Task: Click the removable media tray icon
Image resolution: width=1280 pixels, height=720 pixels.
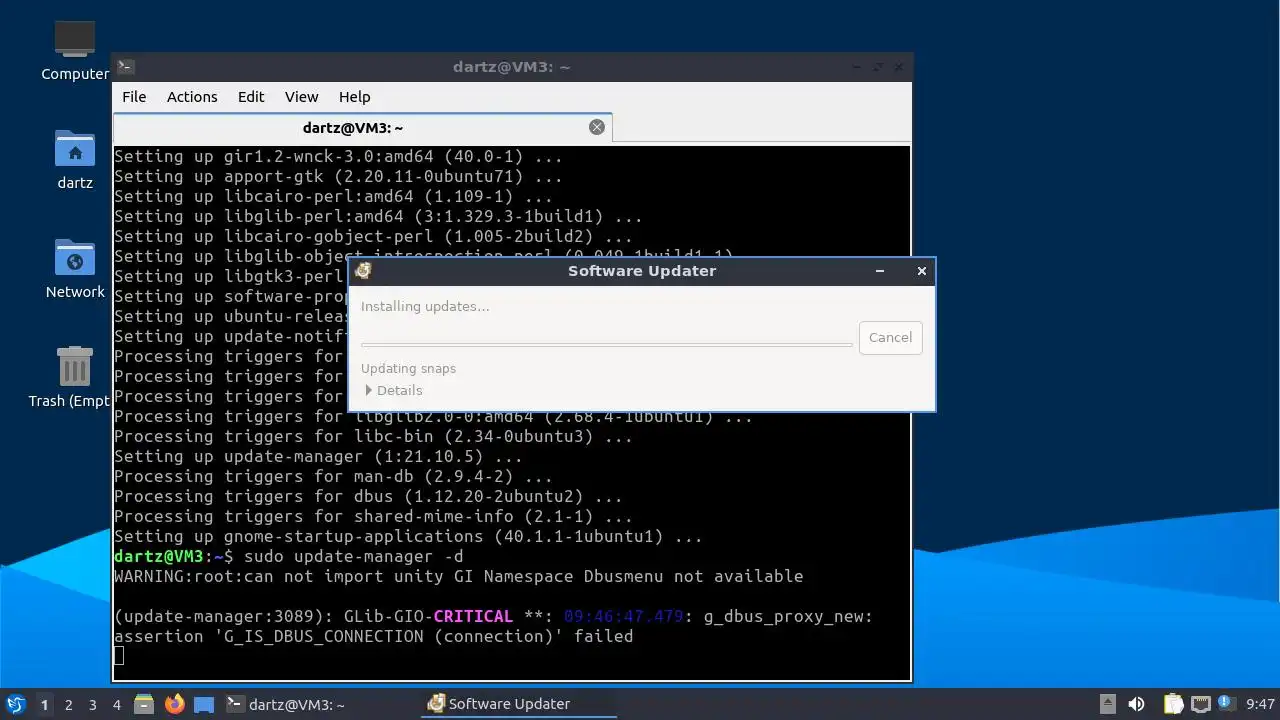Action: 1107,704
